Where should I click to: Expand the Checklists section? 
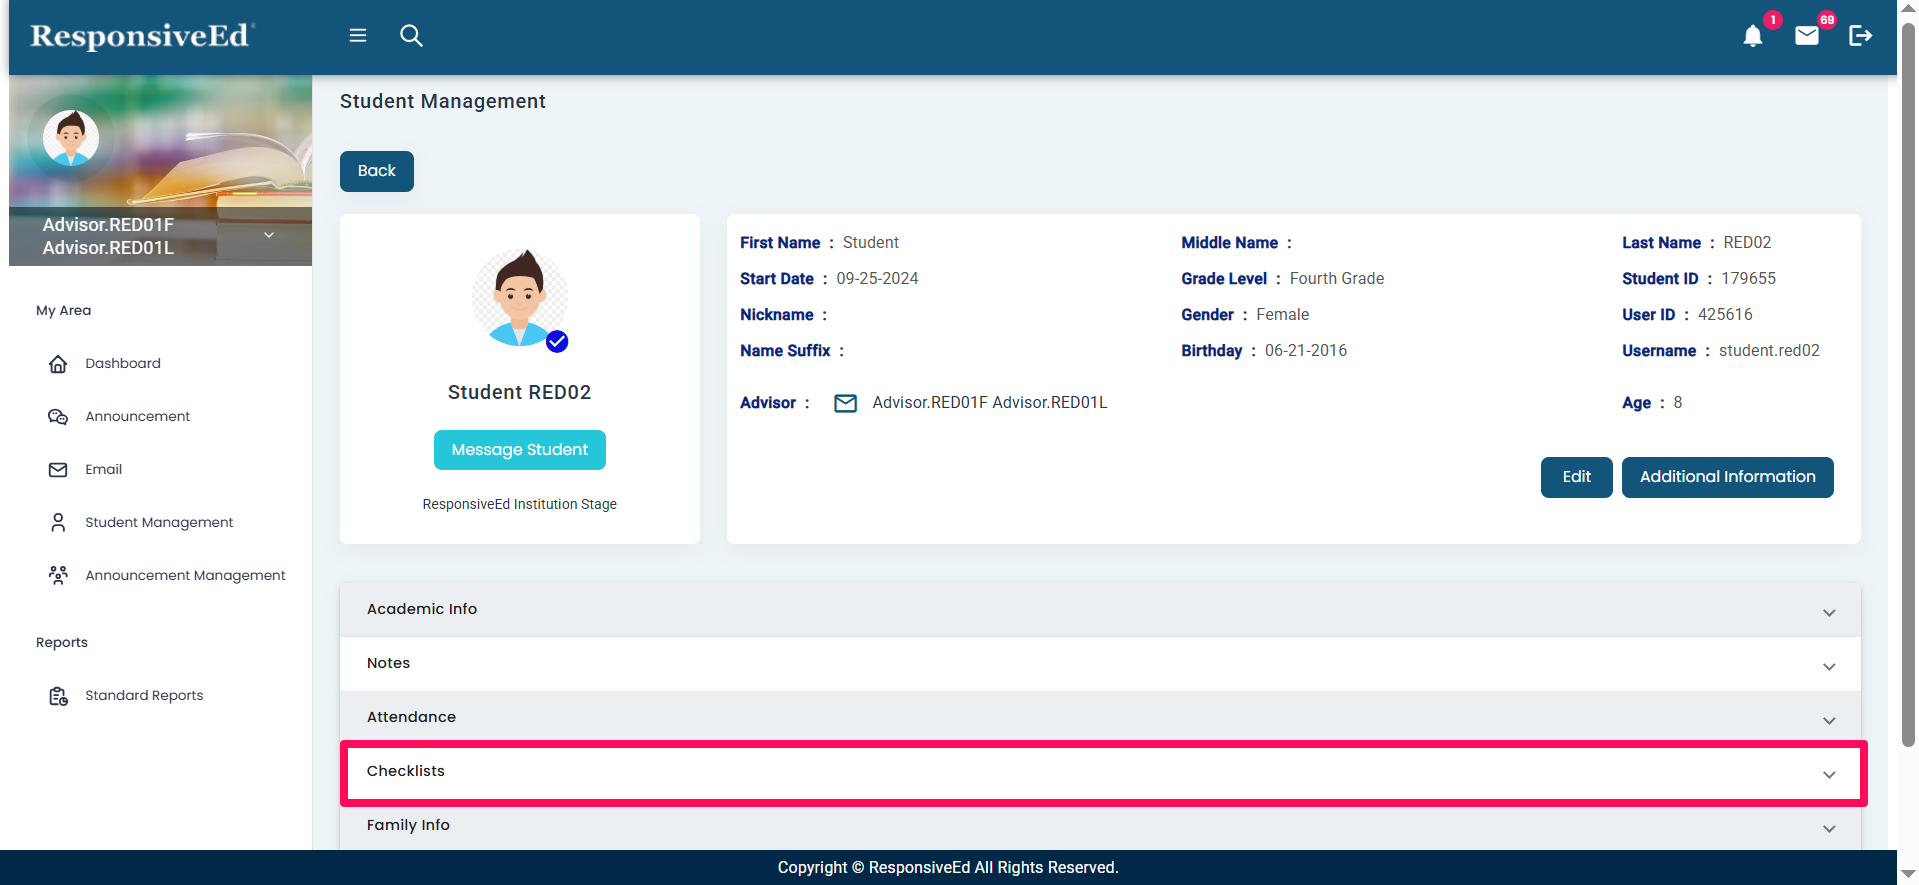(1828, 774)
